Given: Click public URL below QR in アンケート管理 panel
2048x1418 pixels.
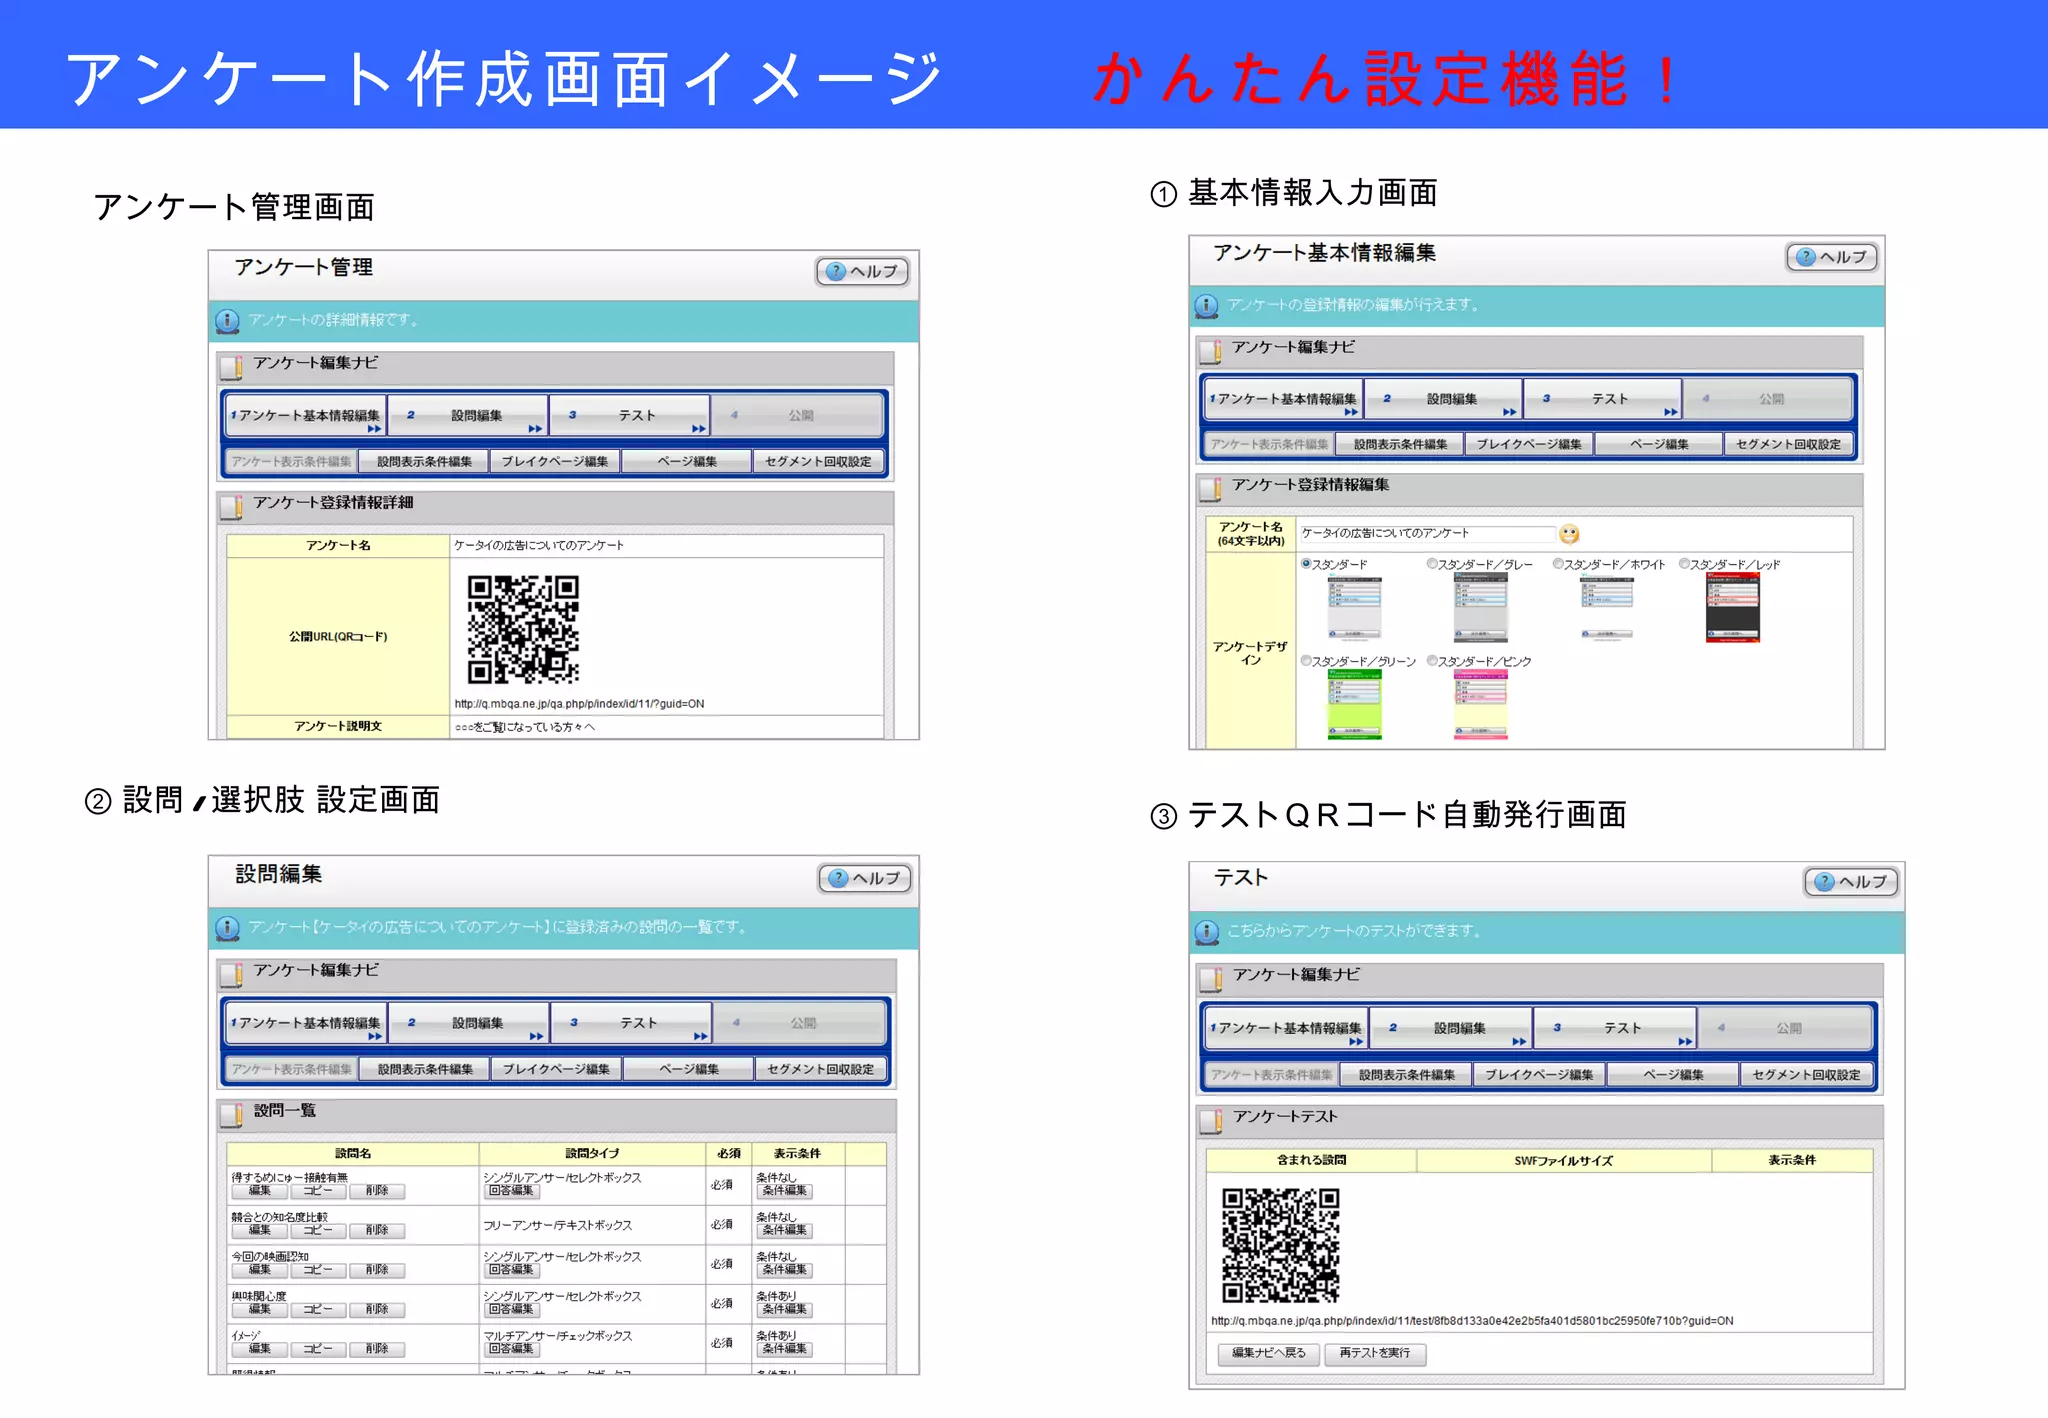Looking at the screenshot, I should [579, 704].
